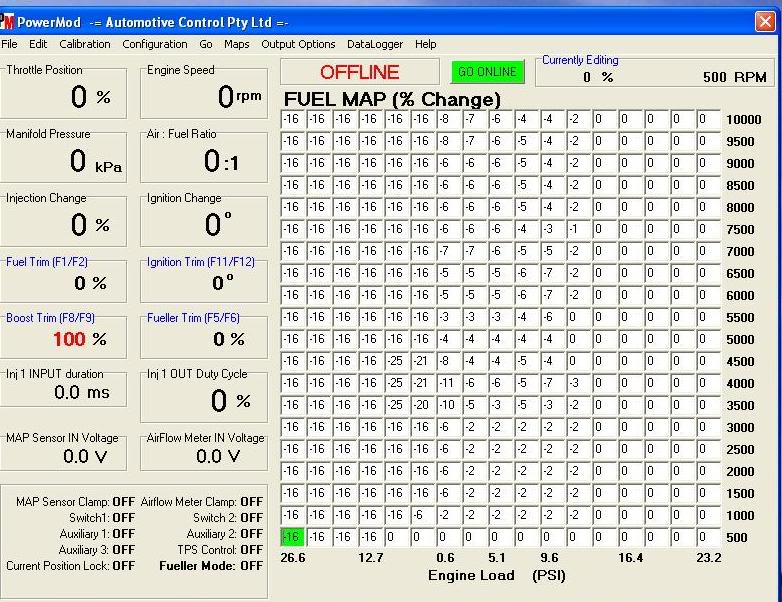Click the TPS Control OFF status
Screen dimensions: 782x602
pos(252,550)
